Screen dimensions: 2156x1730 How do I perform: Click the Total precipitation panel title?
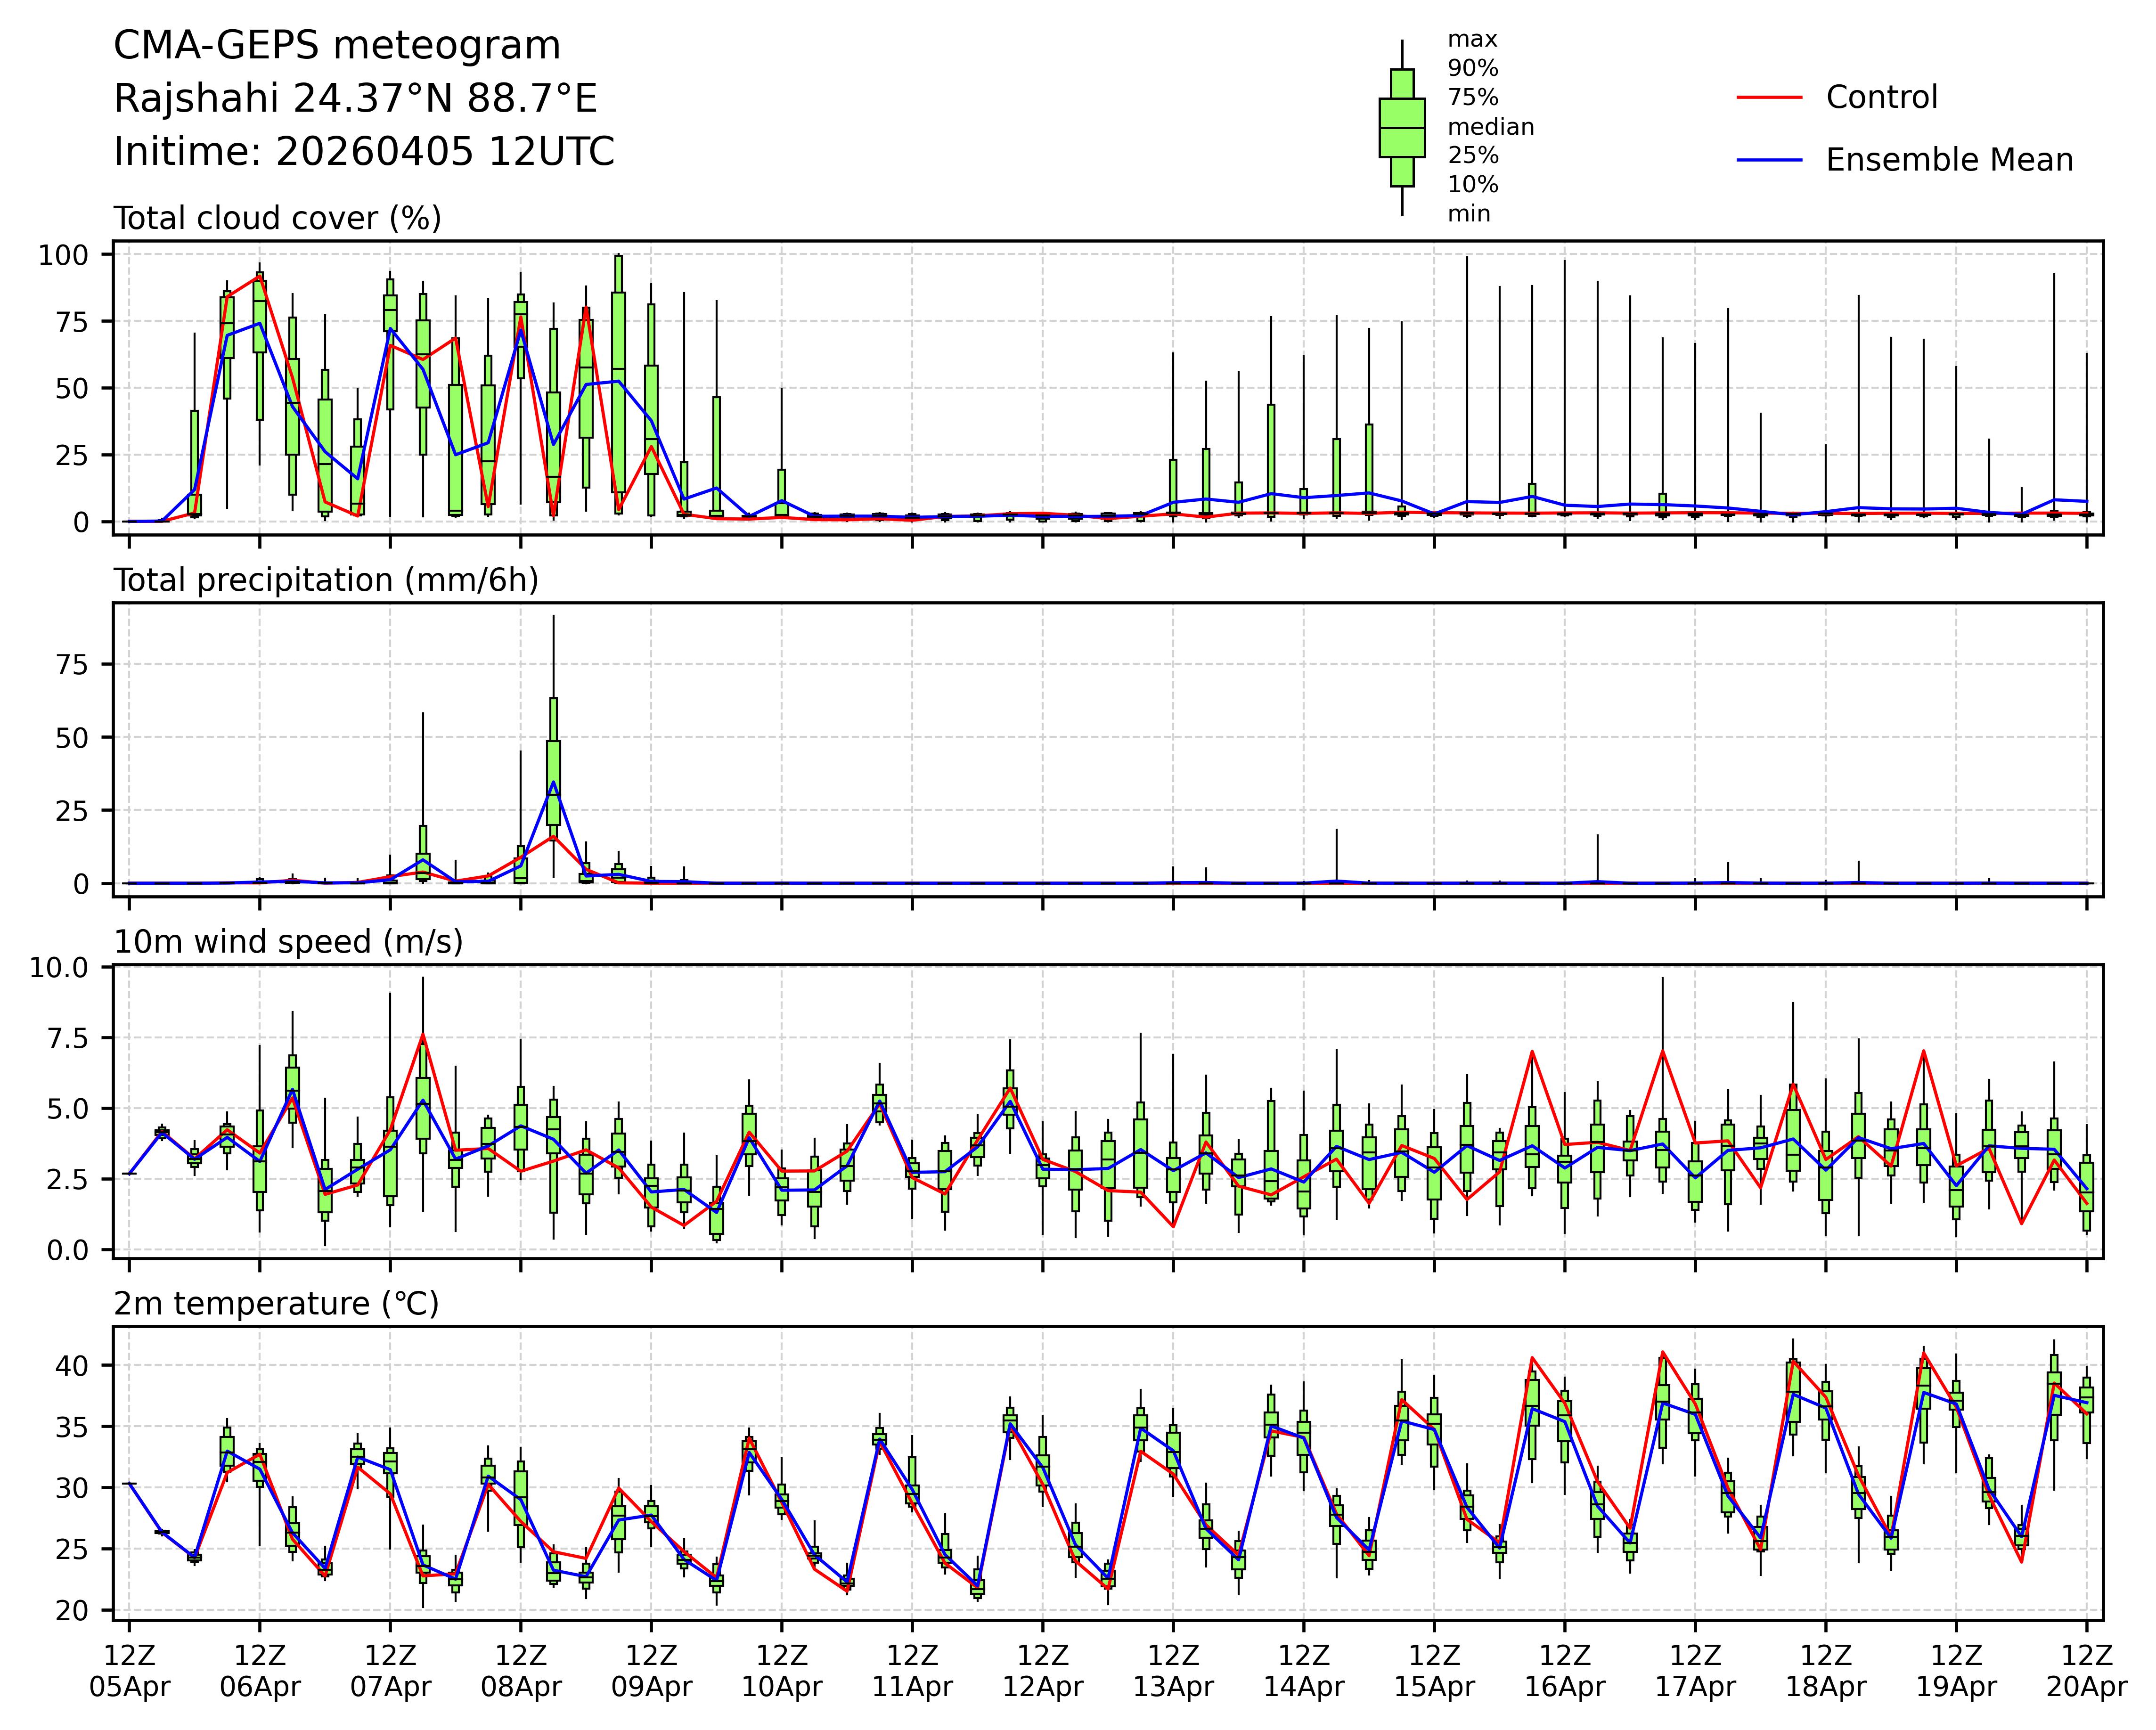coord(326,580)
